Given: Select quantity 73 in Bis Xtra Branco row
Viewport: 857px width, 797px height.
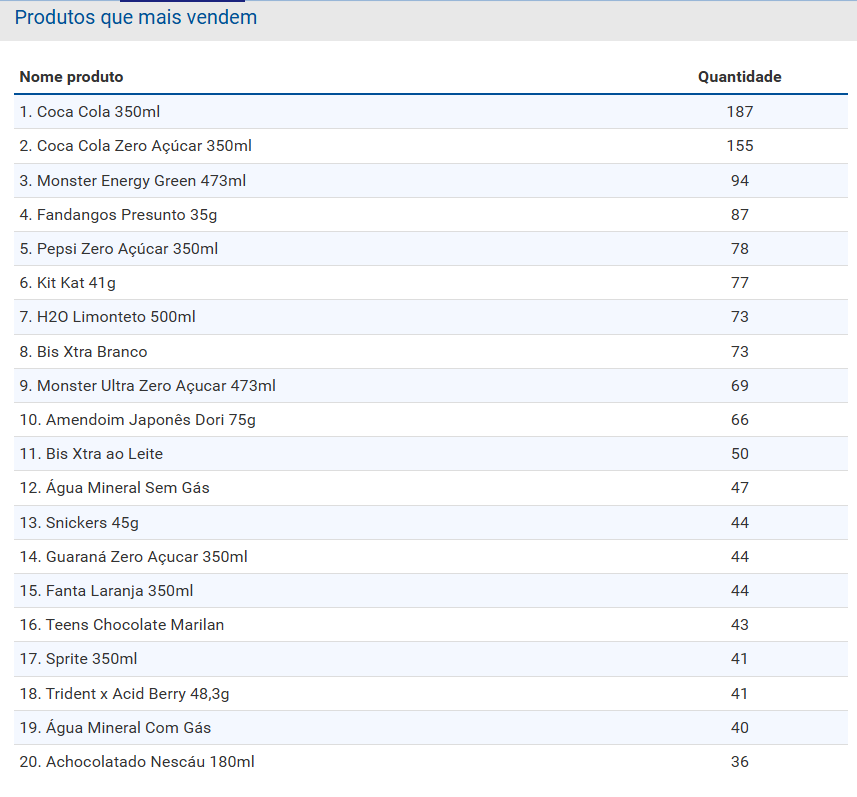Looking at the screenshot, I should (x=740, y=351).
